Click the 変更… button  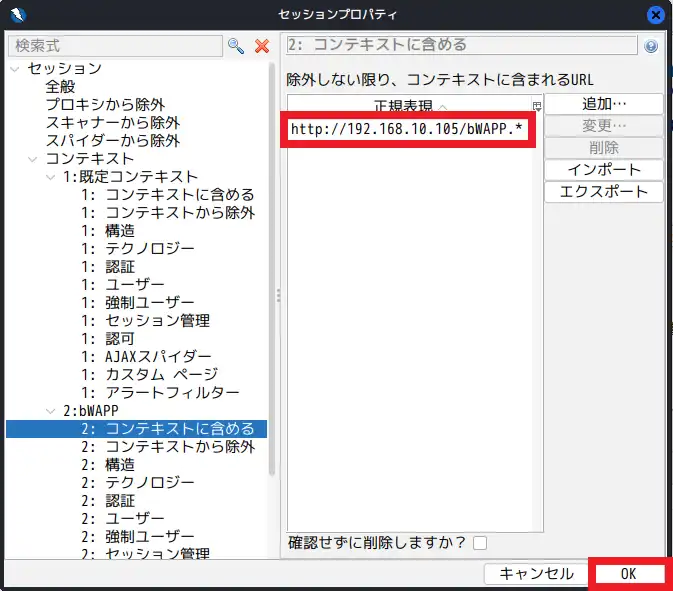[x=604, y=126]
